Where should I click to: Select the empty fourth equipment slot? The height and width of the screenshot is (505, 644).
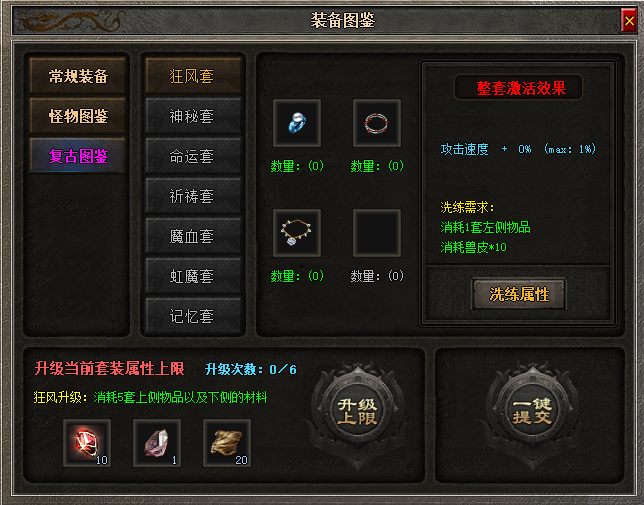377,233
